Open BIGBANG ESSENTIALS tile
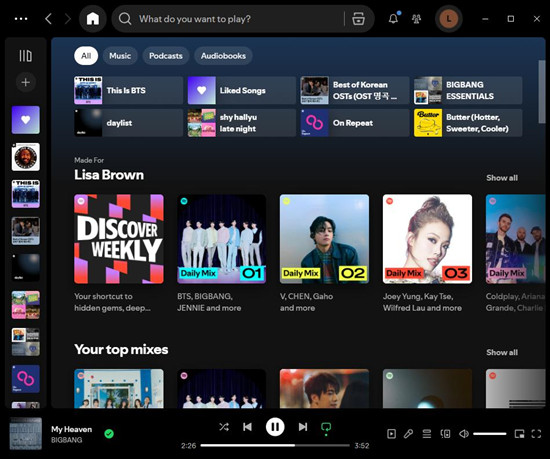This screenshot has width=550, height=459. point(468,90)
